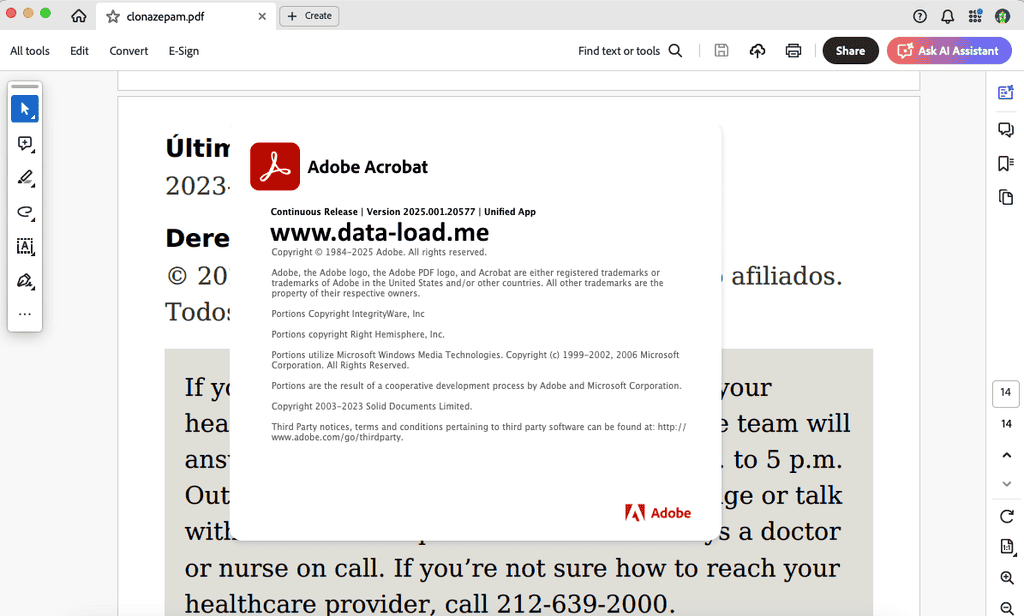Click the Portions Copyright IntegrityWare, Inc line
Screen dimensions: 1024x616
(x=348, y=314)
